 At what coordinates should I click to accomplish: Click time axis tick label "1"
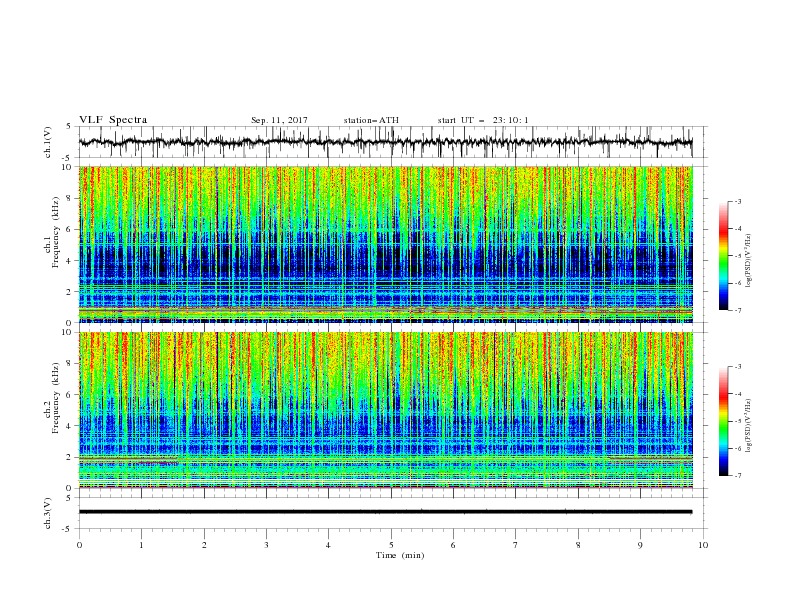tap(142, 545)
